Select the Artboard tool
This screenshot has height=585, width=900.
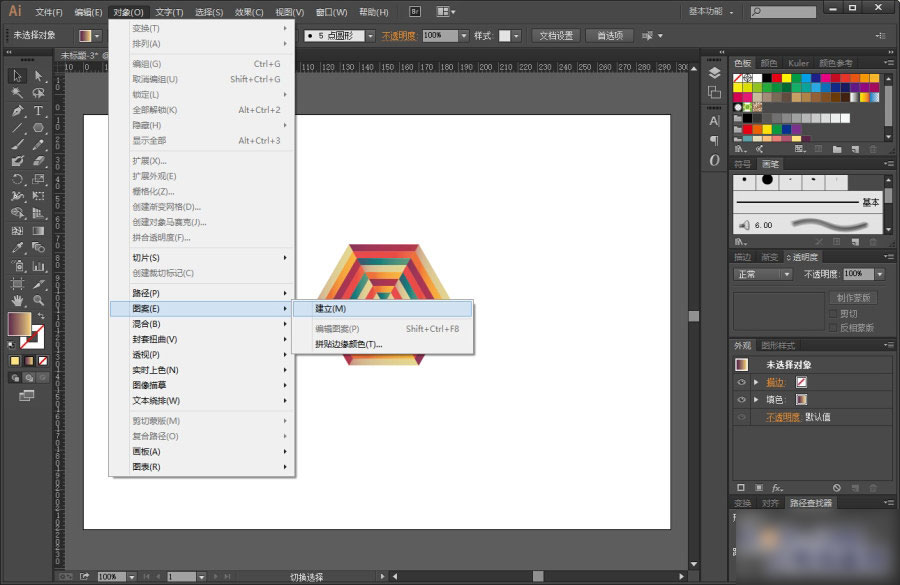(x=17, y=284)
